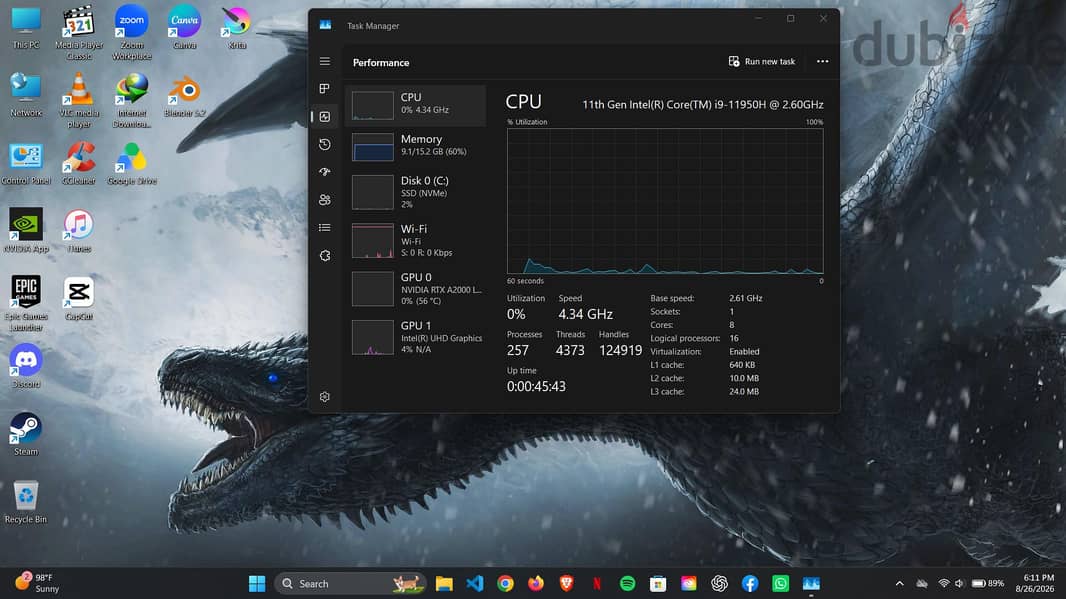Open Visual Studio Code from taskbar
This screenshot has width=1066, height=599.
click(x=475, y=583)
